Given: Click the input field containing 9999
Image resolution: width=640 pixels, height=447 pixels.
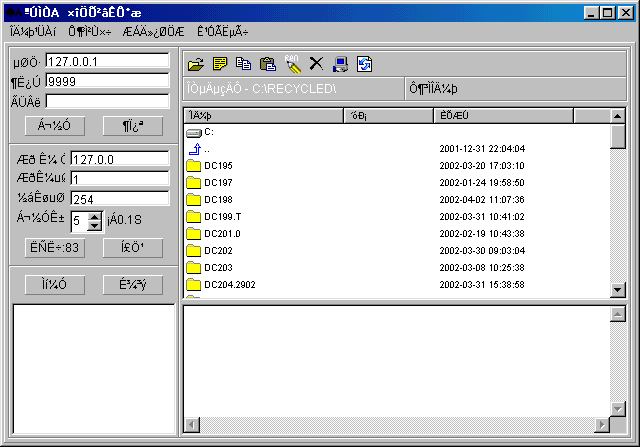Looking at the screenshot, I should point(108,80).
